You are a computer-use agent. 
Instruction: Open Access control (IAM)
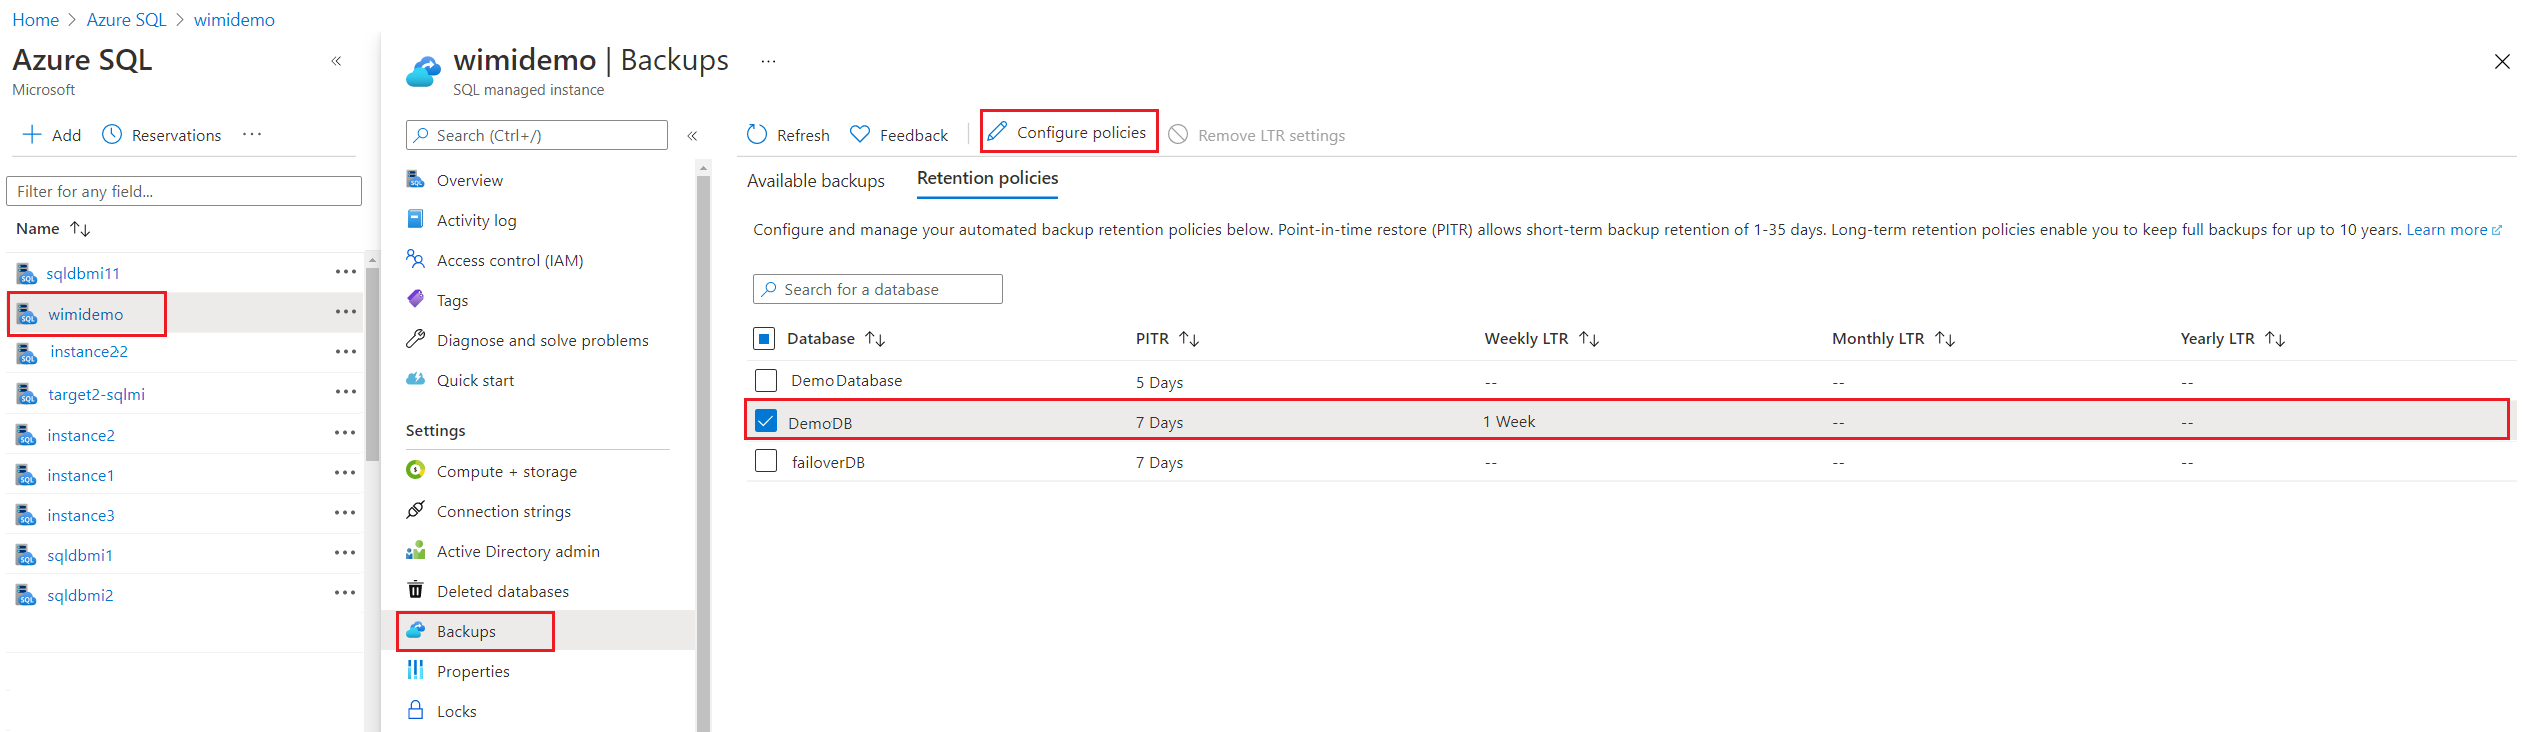coord(509,260)
